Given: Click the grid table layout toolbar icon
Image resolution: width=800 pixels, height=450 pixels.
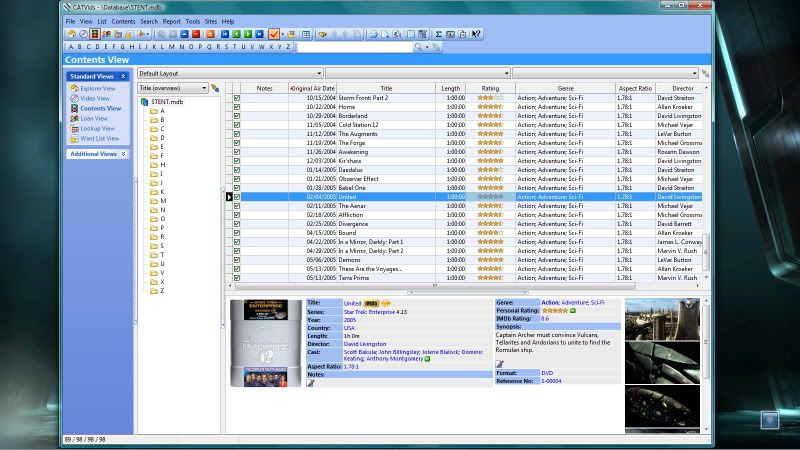Looking at the screenshot, I should (306, 34).
